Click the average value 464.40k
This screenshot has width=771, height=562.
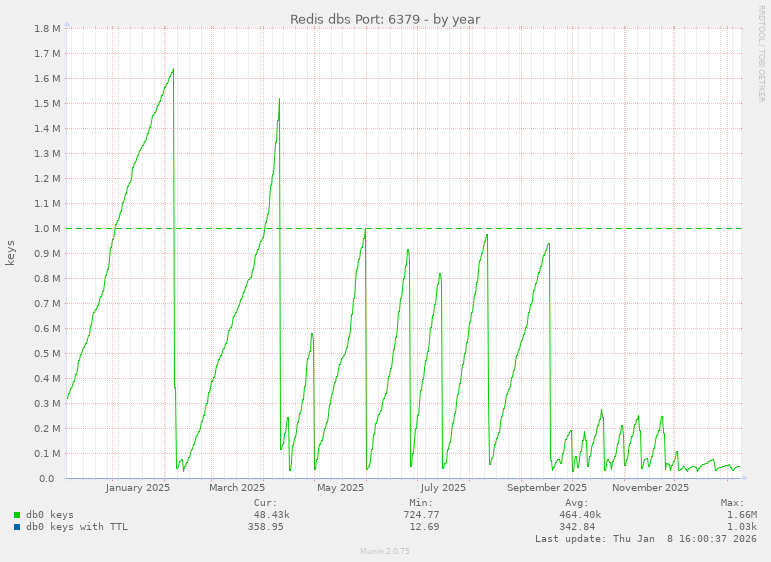(x=580, y=515)
